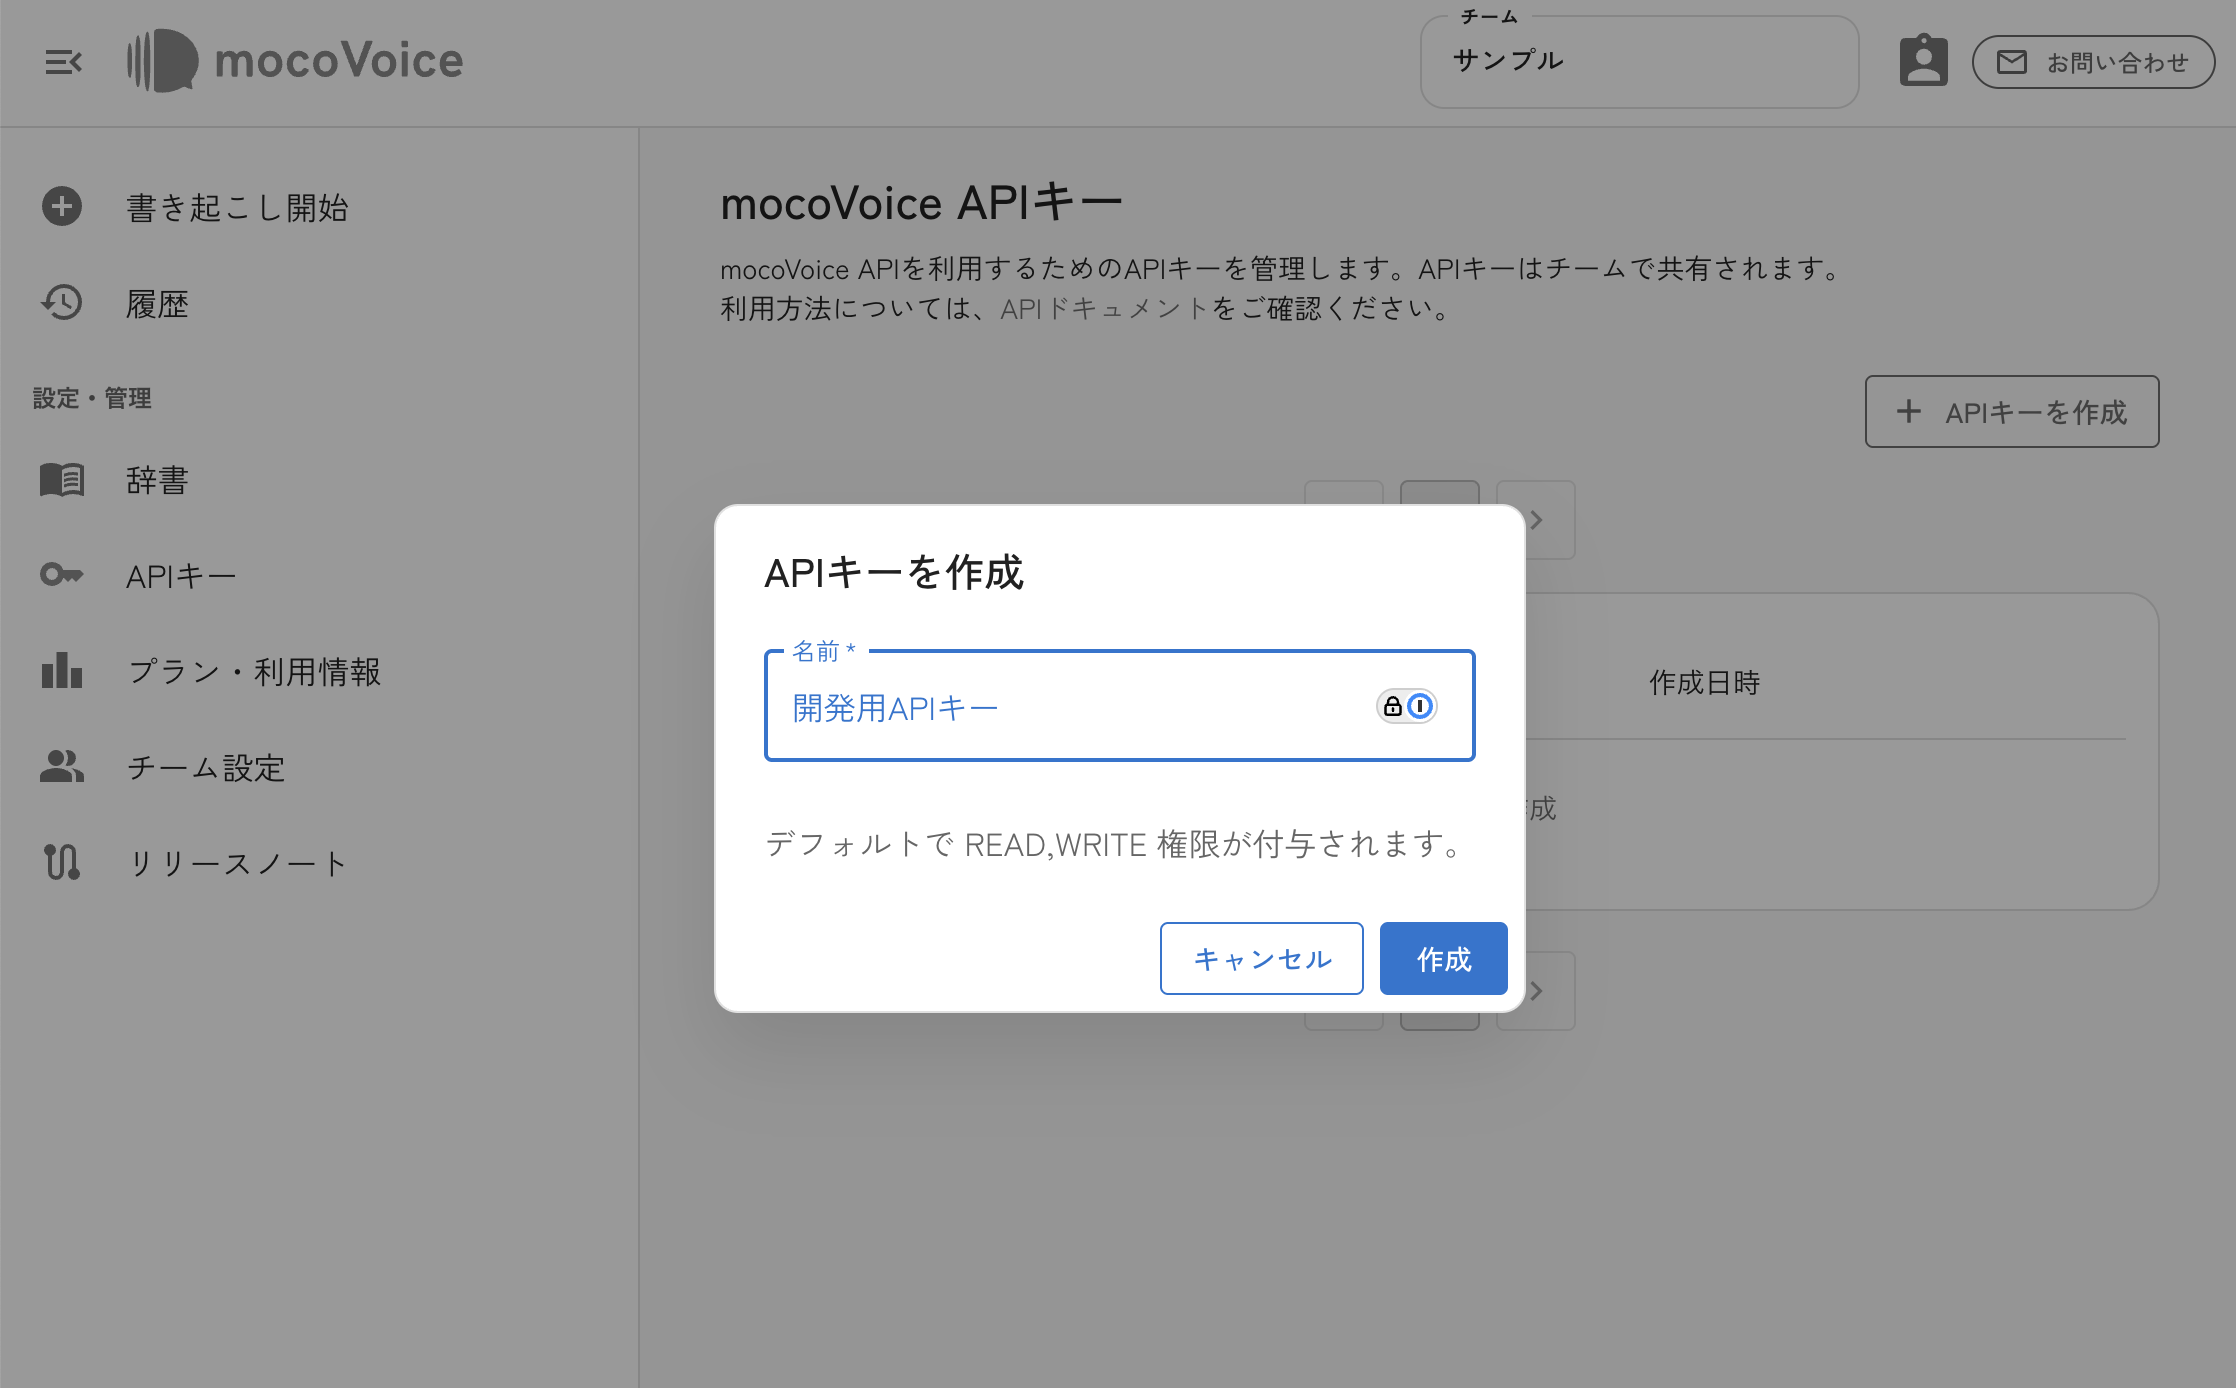Open リリースノート in sidebar
Image resolution: width=2236 pixels, height=1388 pixels.
(x=237, y=864)
